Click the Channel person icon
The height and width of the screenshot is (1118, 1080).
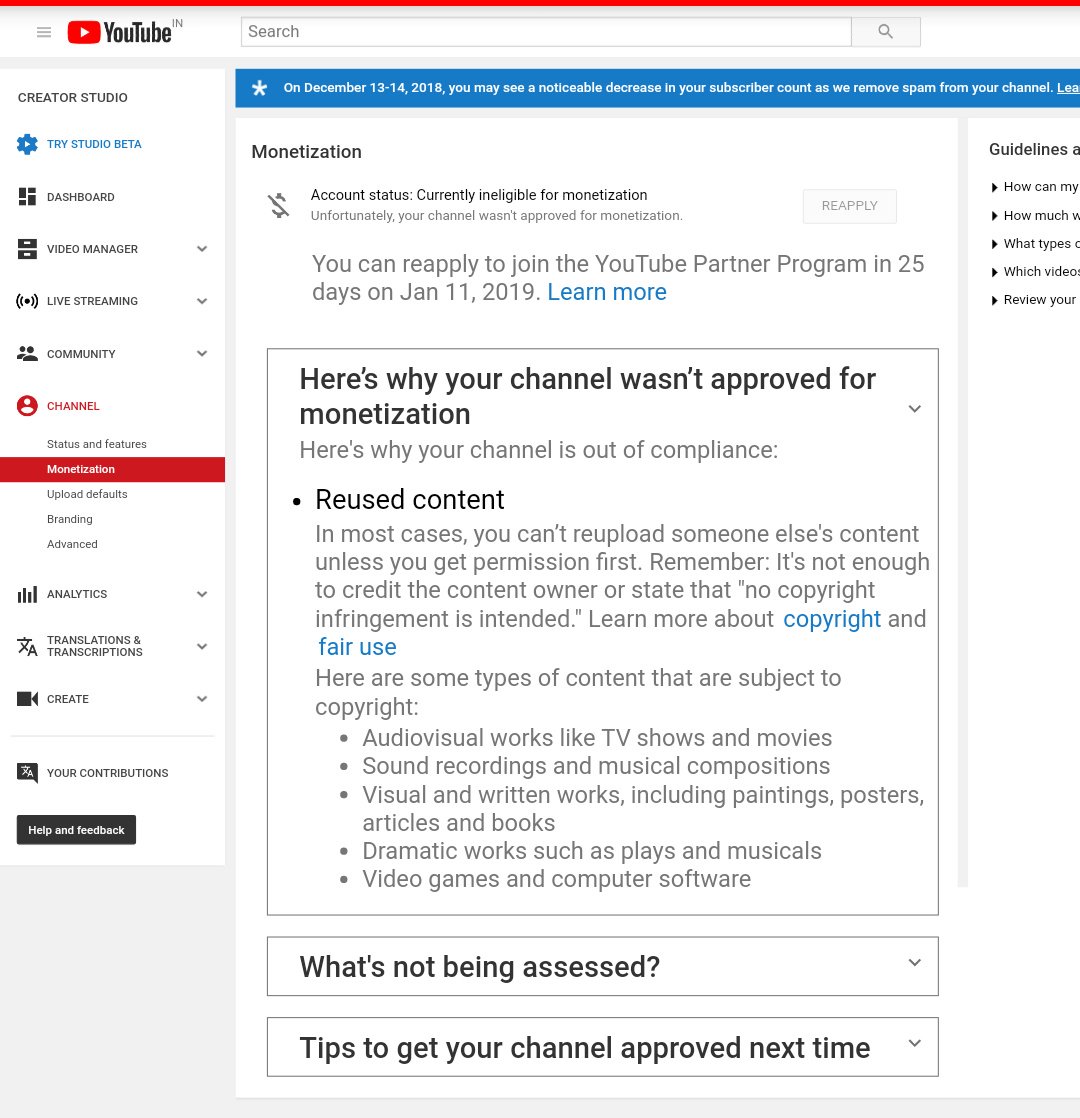[27, 406]
